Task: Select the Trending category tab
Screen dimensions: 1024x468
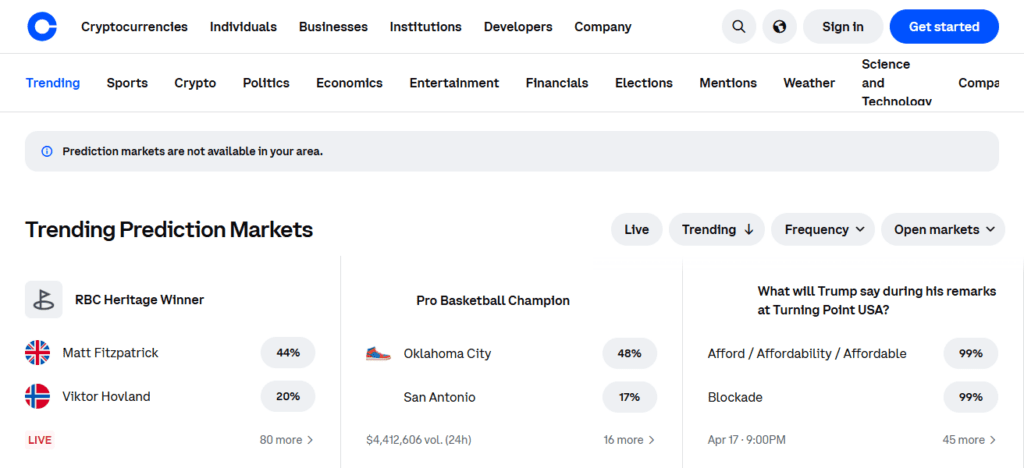Action: 53,83
